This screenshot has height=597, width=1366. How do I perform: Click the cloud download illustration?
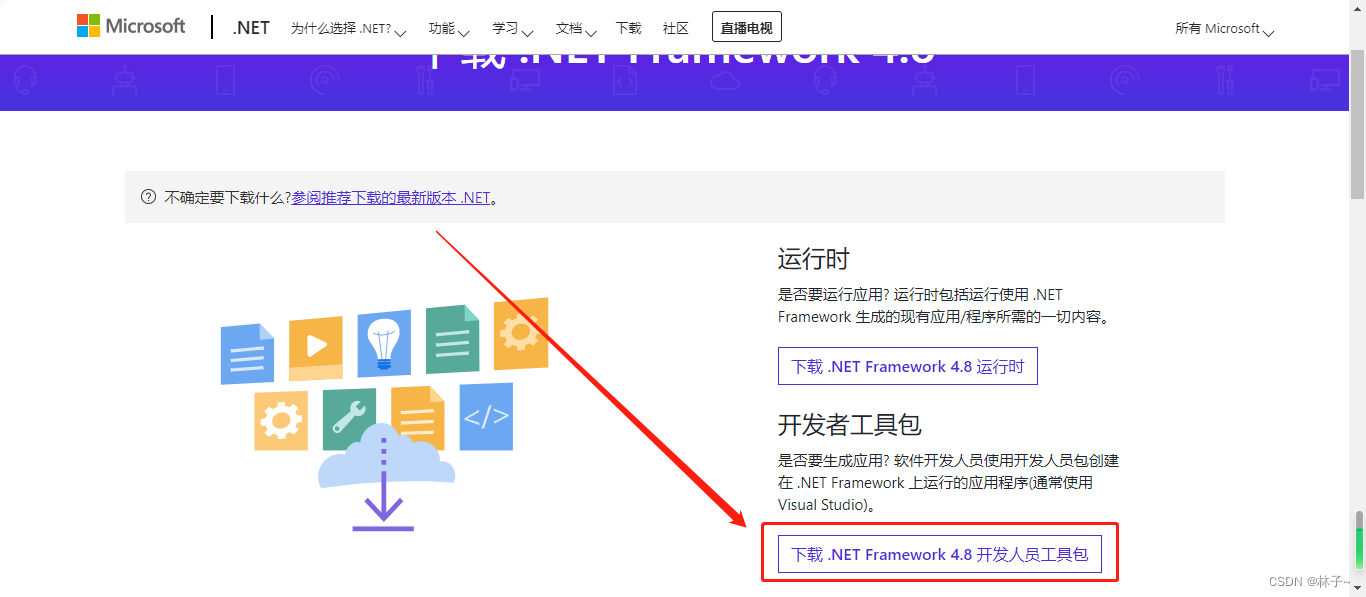[384, 477]
